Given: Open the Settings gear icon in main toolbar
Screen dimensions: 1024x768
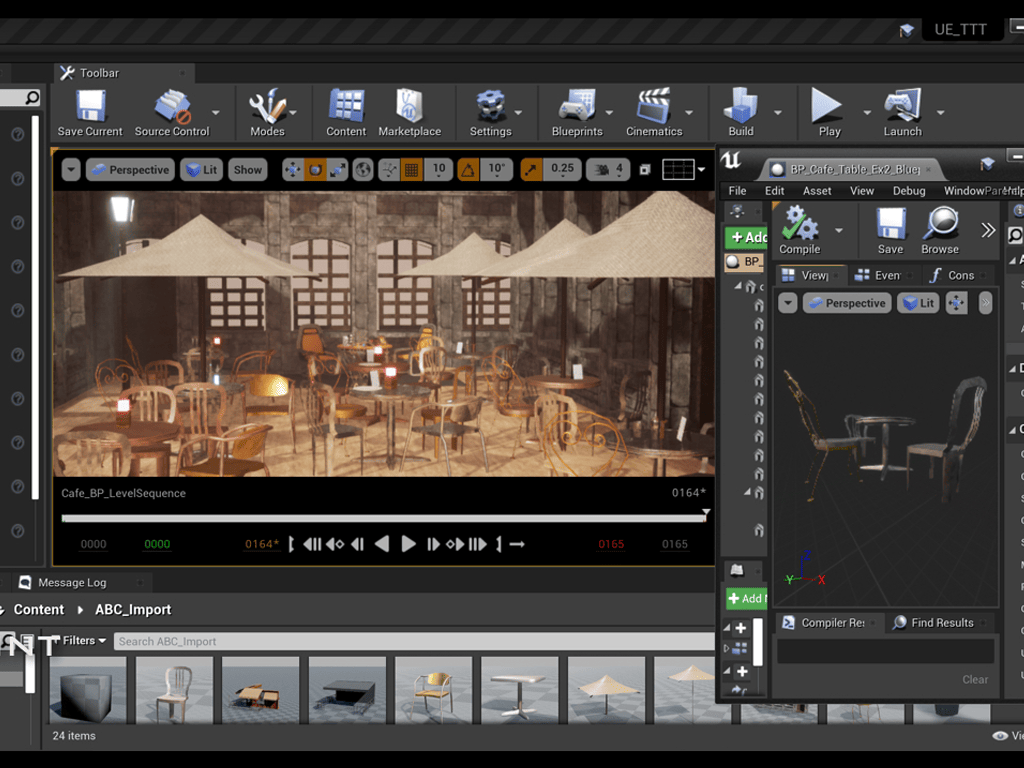Looking at the screenshot, I should pos(490,106).
